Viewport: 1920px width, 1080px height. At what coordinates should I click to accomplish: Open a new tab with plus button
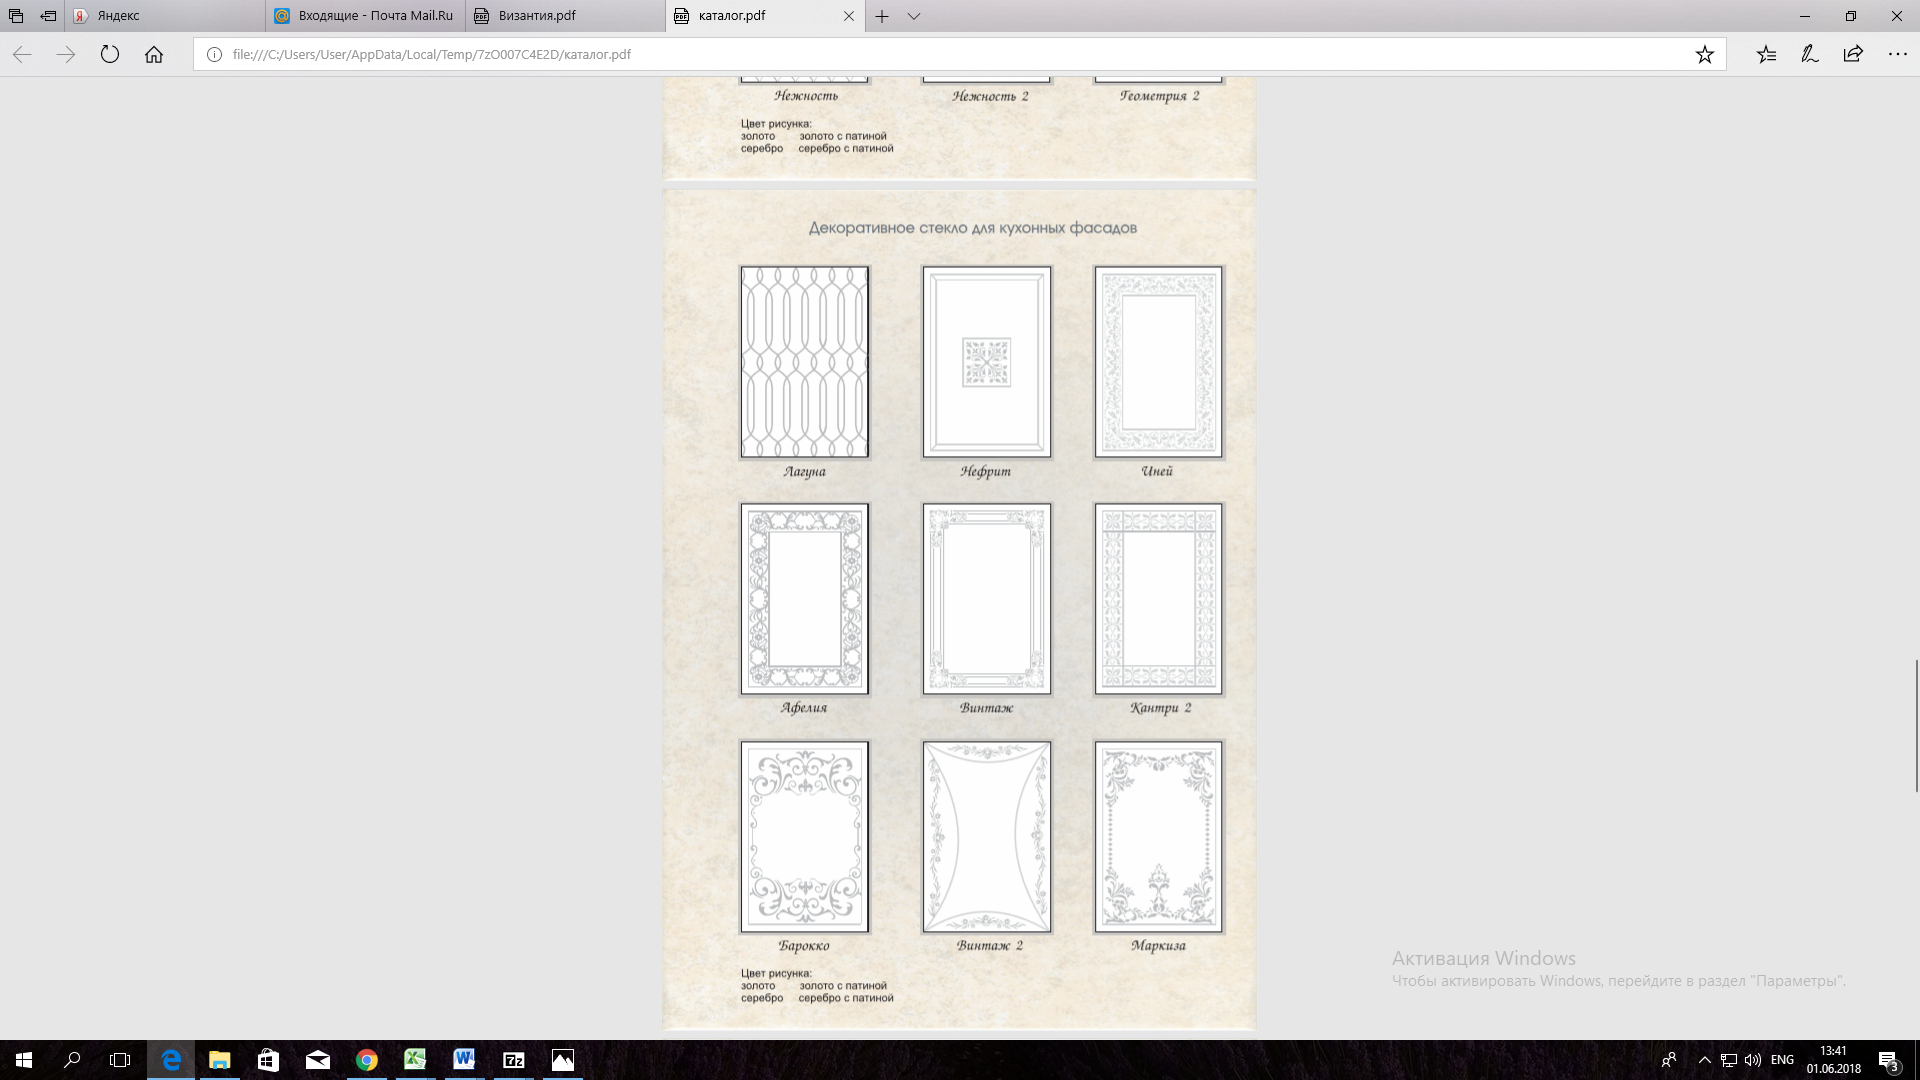click(882, 16)
